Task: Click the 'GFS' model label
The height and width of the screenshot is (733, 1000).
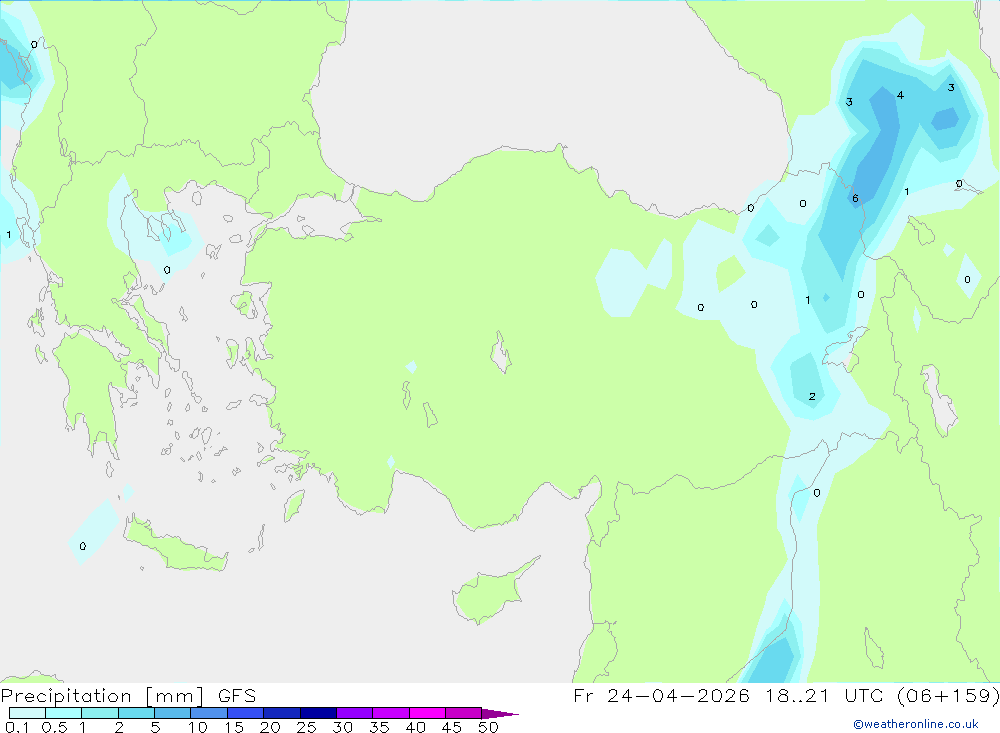Action: point(237,696)
